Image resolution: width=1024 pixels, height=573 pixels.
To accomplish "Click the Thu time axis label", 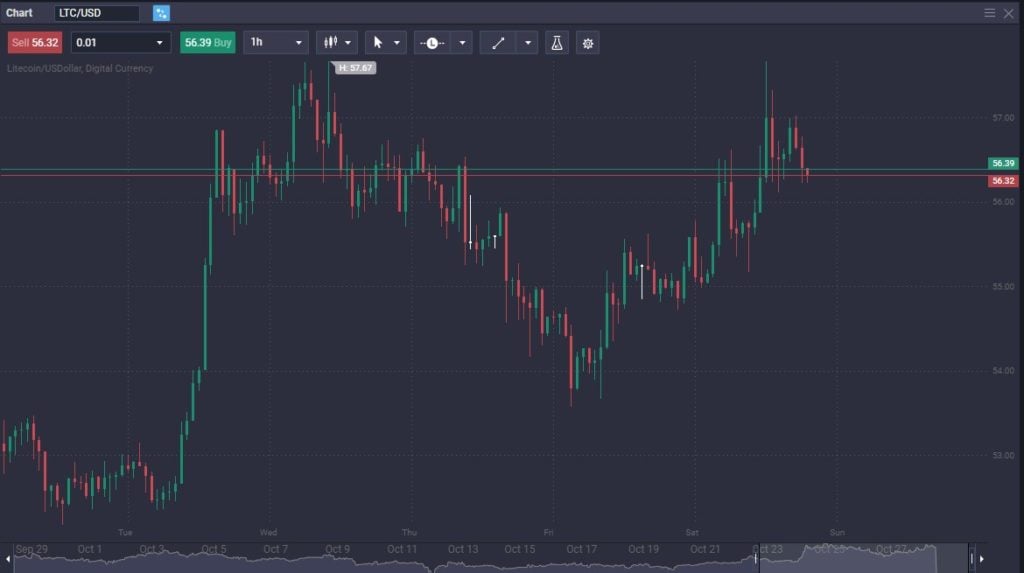I will coord(409,532).
